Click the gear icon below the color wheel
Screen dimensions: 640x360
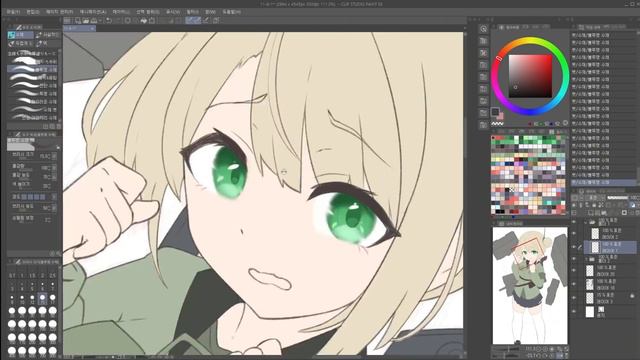565,123
